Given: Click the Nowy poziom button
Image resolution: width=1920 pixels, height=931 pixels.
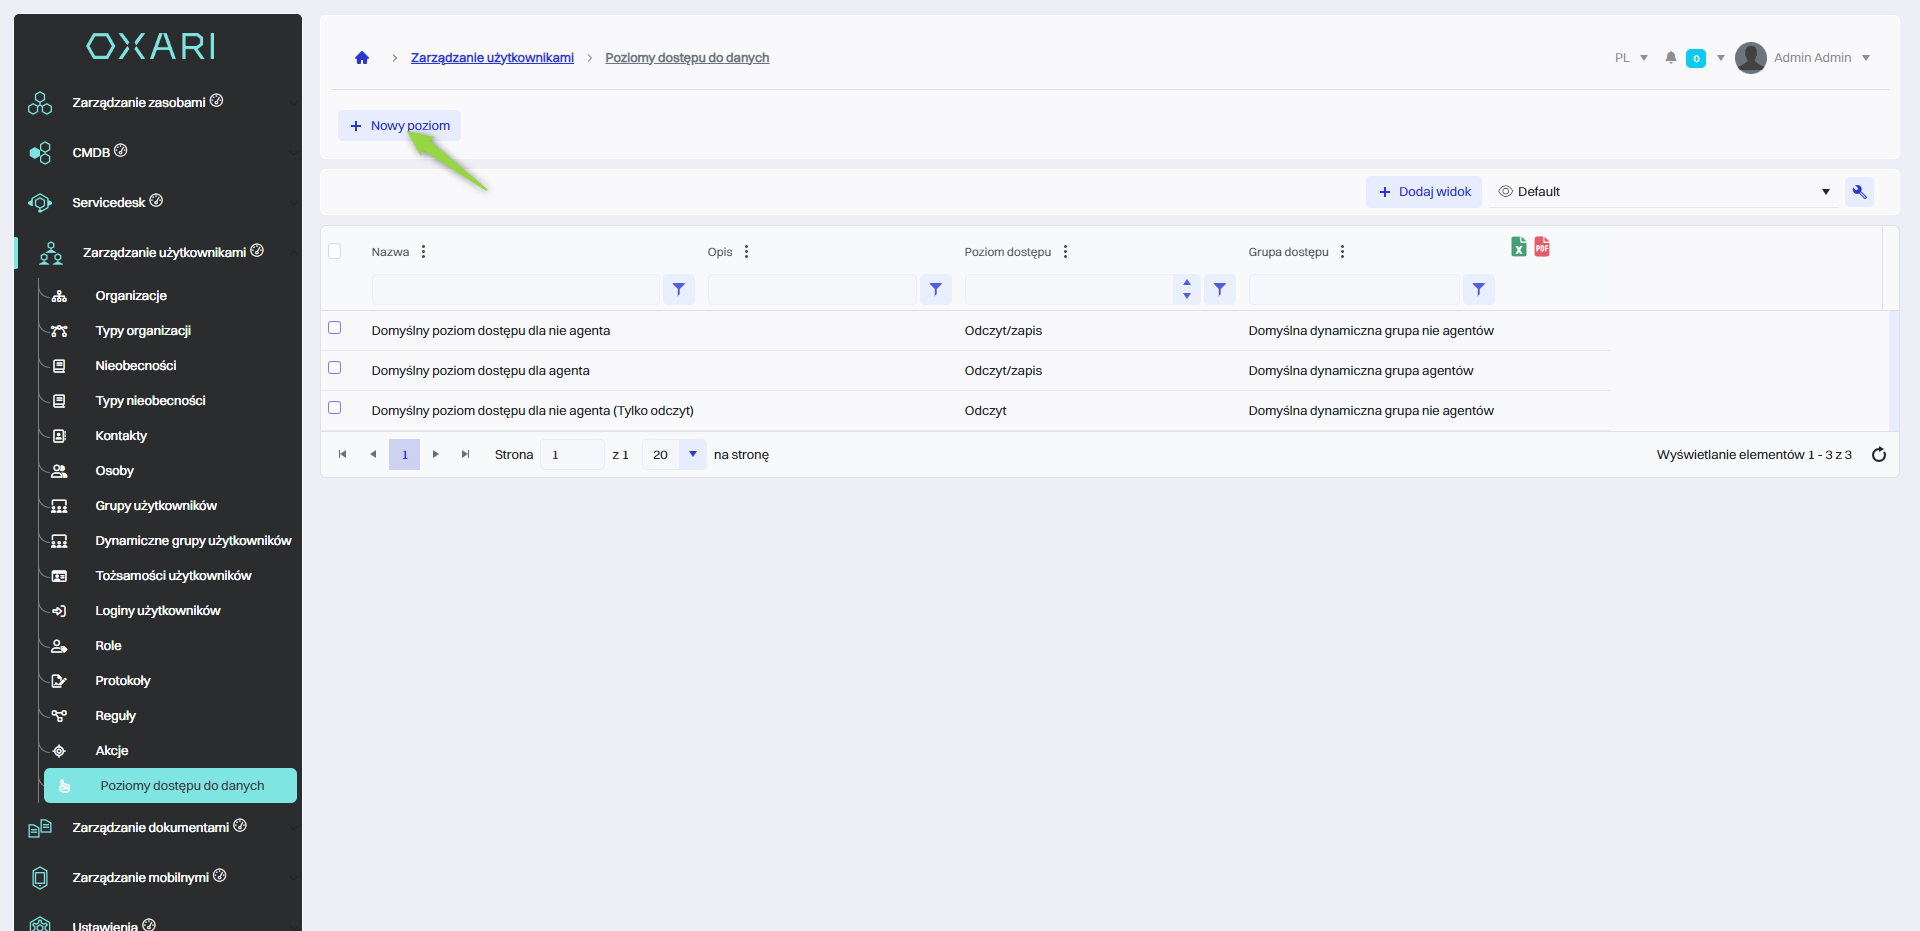Looking at the screenshot, I should point(399,126).
